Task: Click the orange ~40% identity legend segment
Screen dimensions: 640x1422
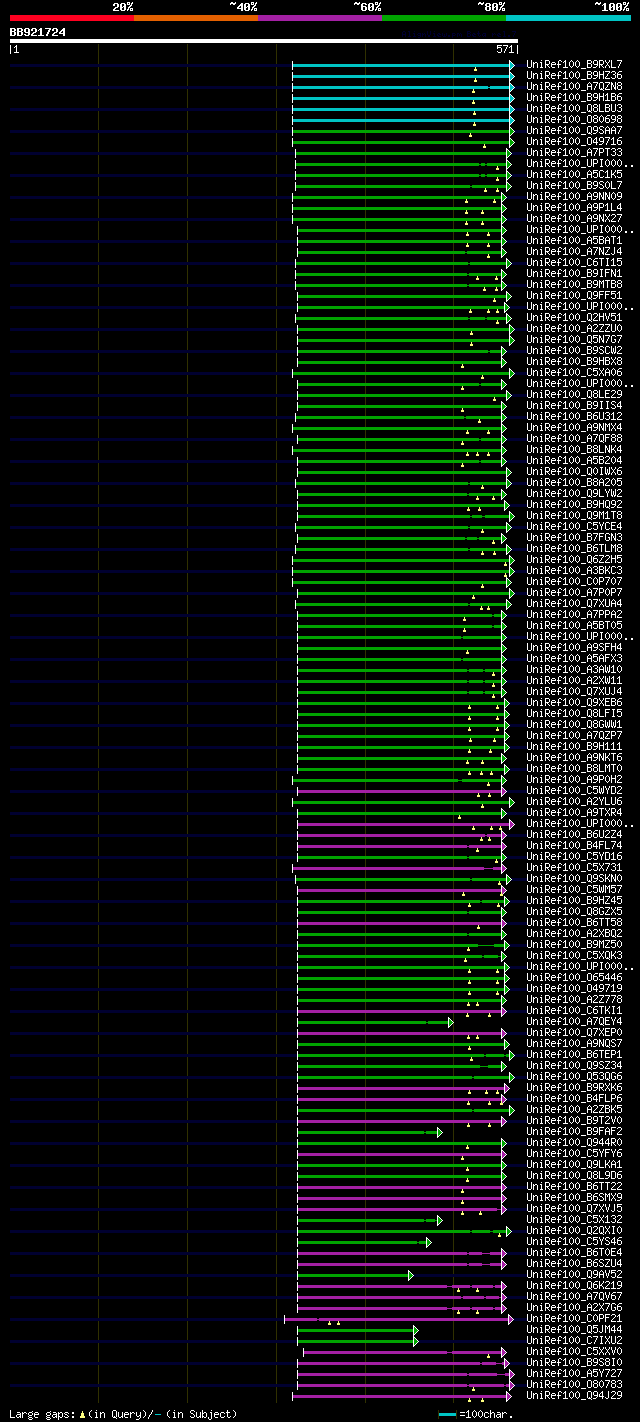Action: (x=196, y=17)
